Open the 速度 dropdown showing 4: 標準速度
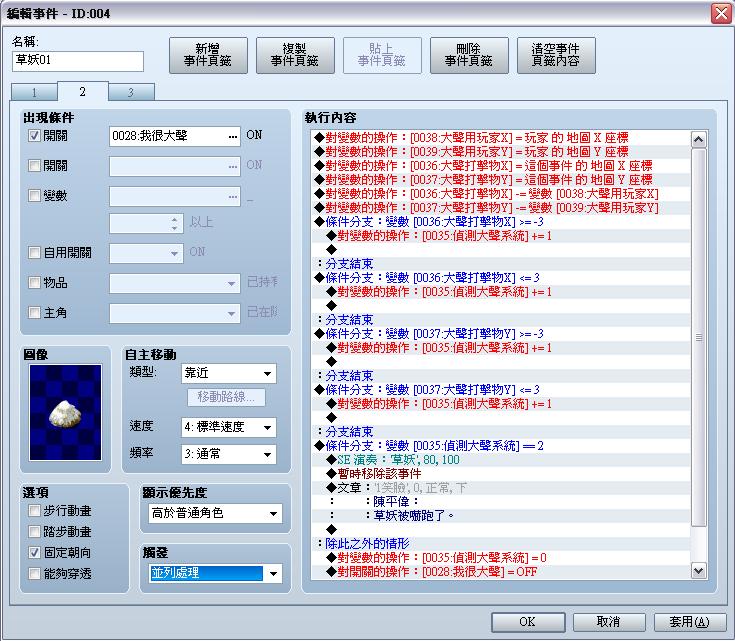This screenshot has width=735, height=641. [x=229, y=427]
